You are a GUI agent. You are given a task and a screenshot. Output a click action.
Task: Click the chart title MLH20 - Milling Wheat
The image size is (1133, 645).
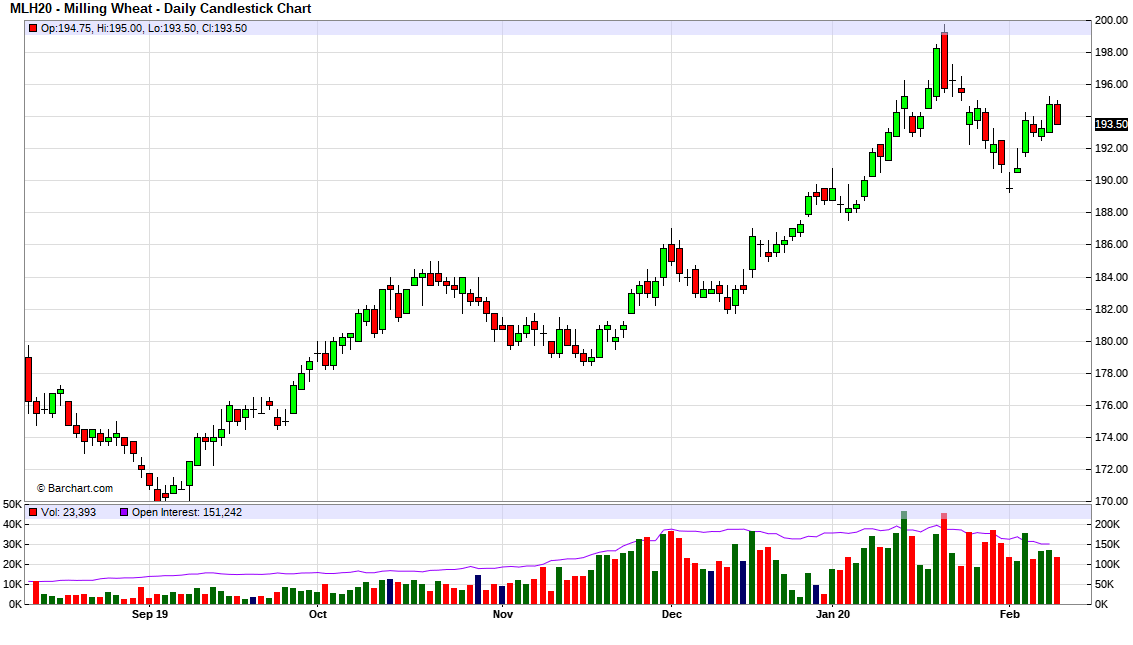pyautogui.click(x=160, y=9)
